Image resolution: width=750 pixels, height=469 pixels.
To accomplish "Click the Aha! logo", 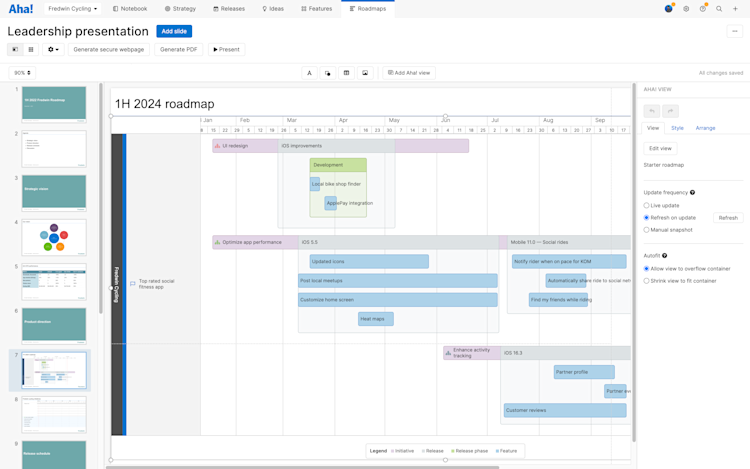I will [x=21, y=9].
